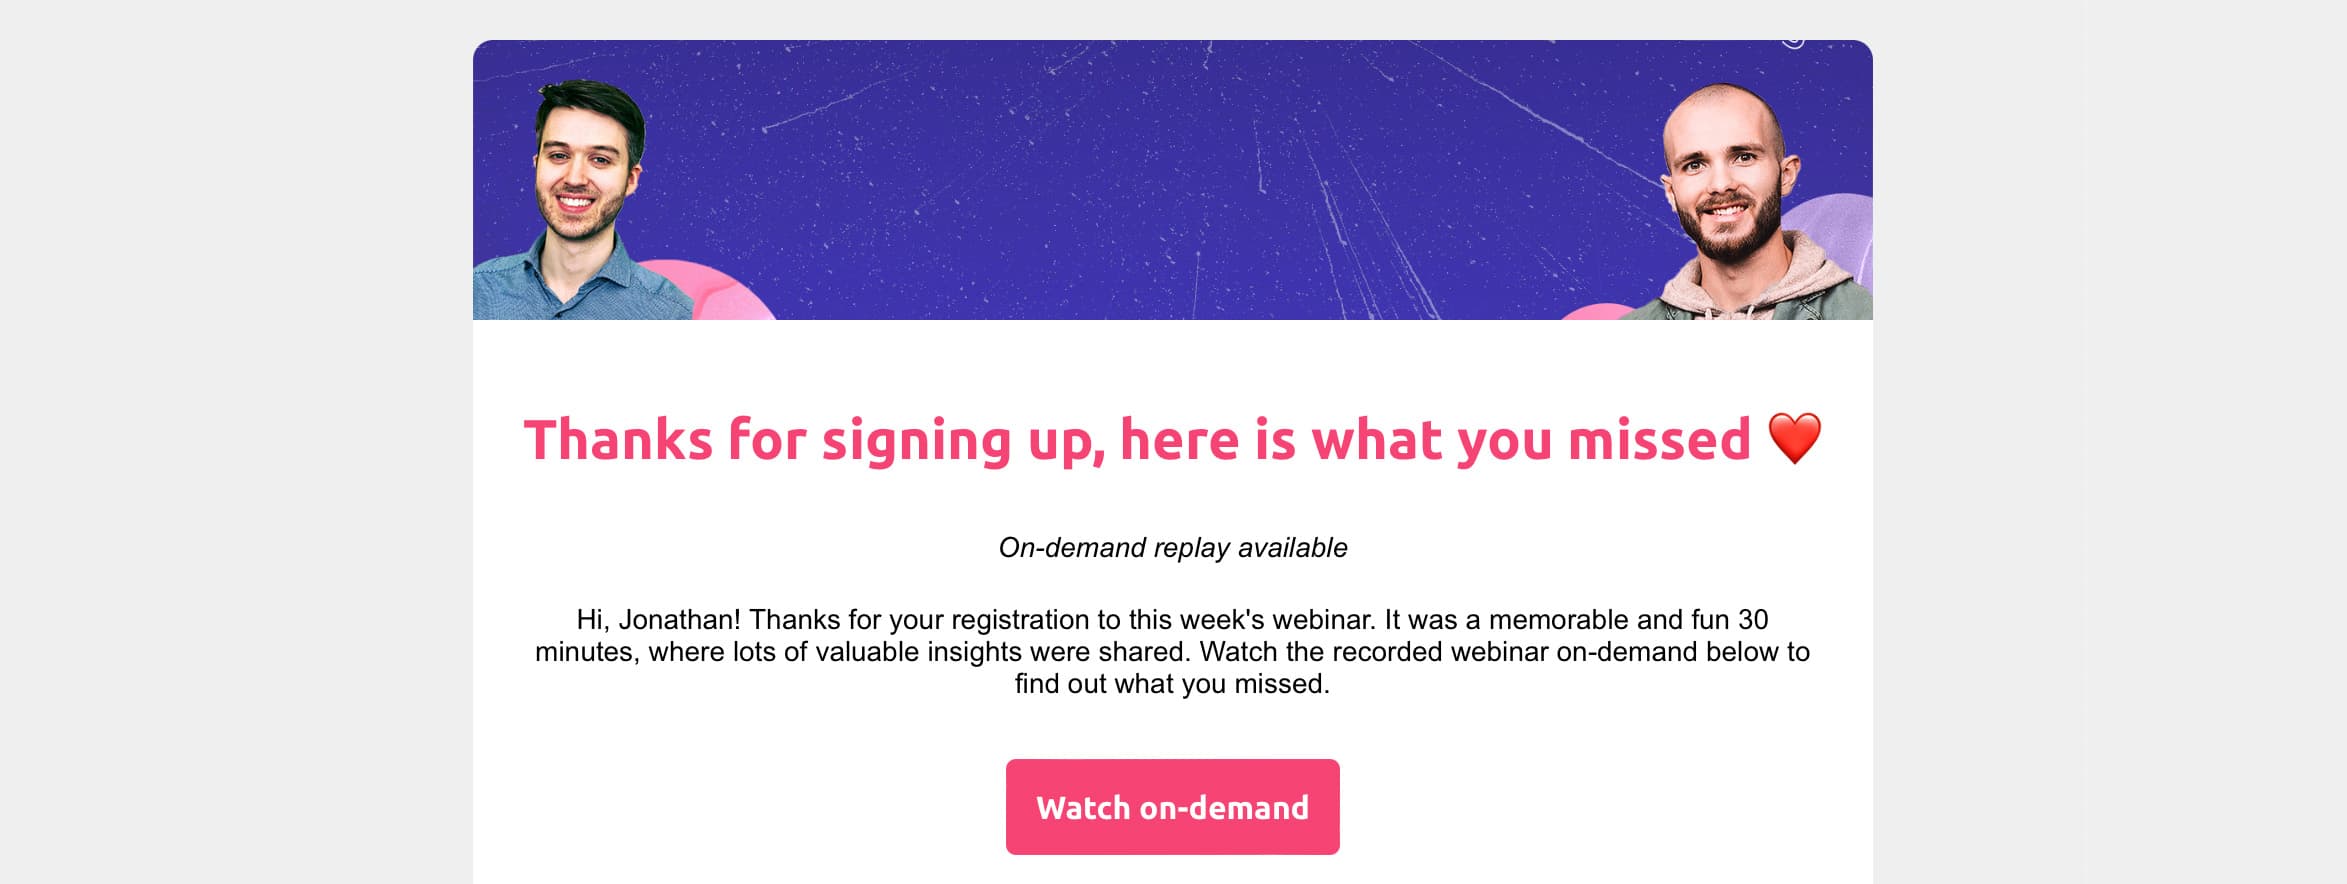Click the name "Jonathan" in the greeting
Viewport: 2347px width, 884px height.
[679, 620]
